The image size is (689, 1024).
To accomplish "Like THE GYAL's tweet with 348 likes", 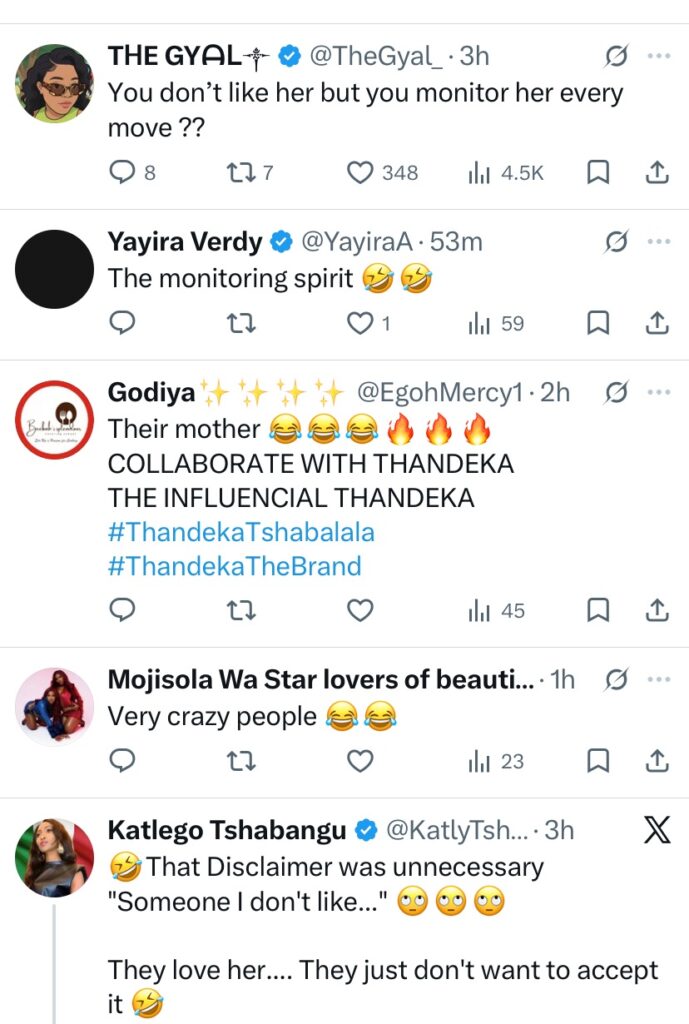I will (359, 173).
